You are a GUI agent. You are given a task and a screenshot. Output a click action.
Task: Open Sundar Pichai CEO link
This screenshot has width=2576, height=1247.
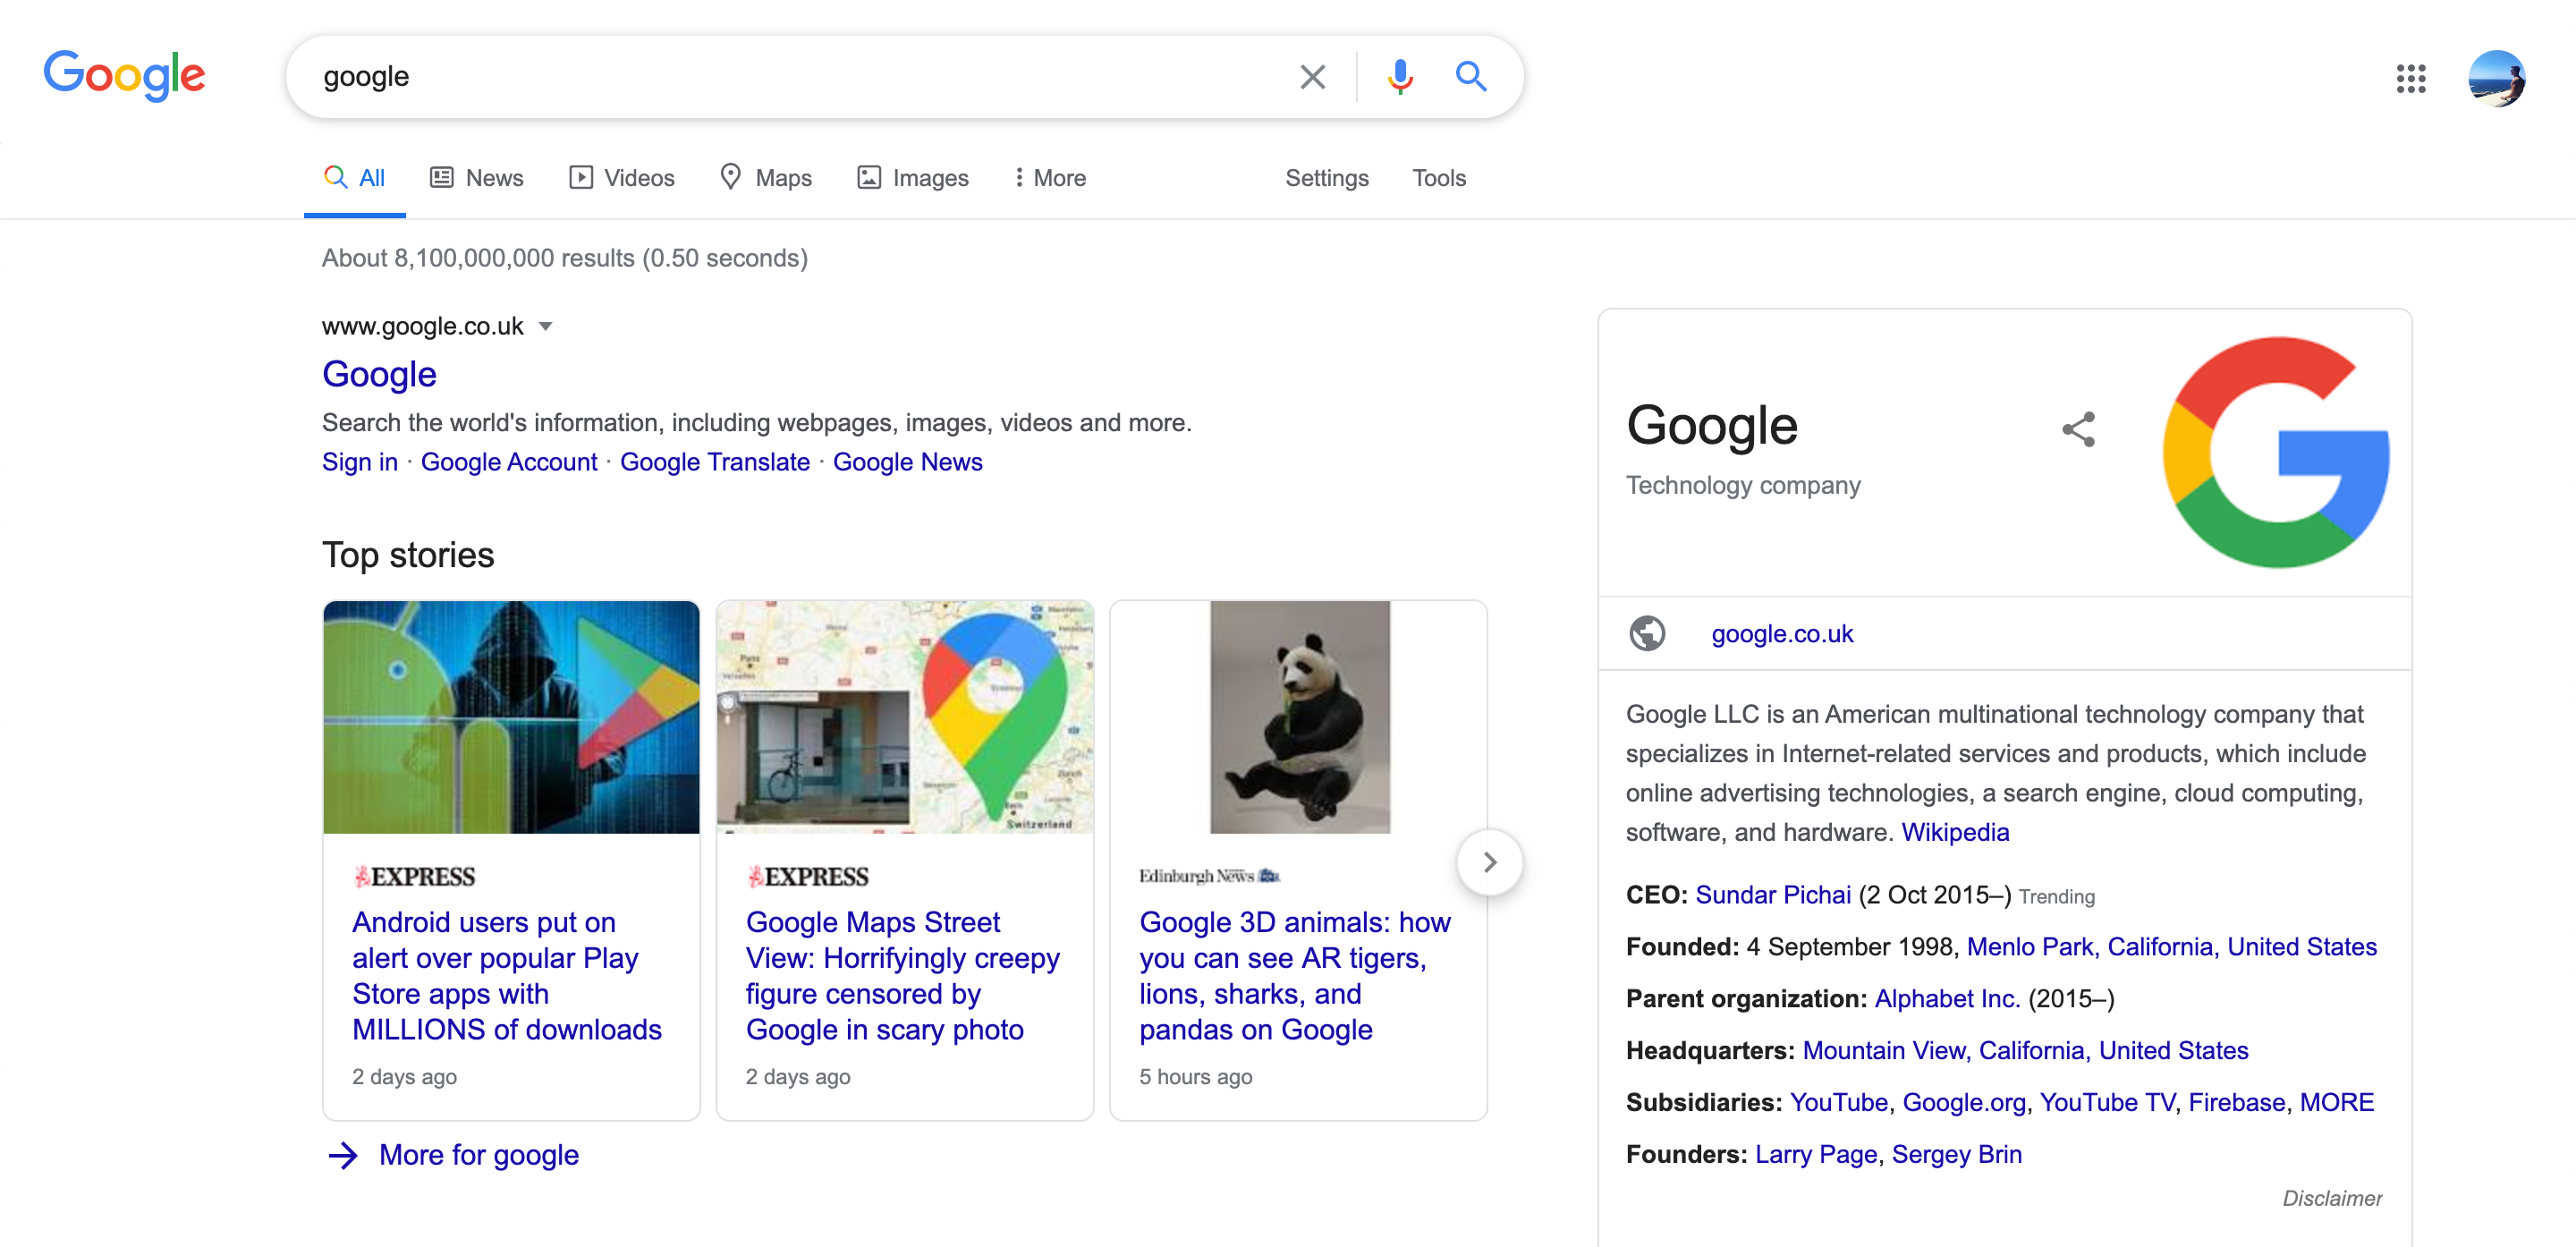[x=1773, y=895]
